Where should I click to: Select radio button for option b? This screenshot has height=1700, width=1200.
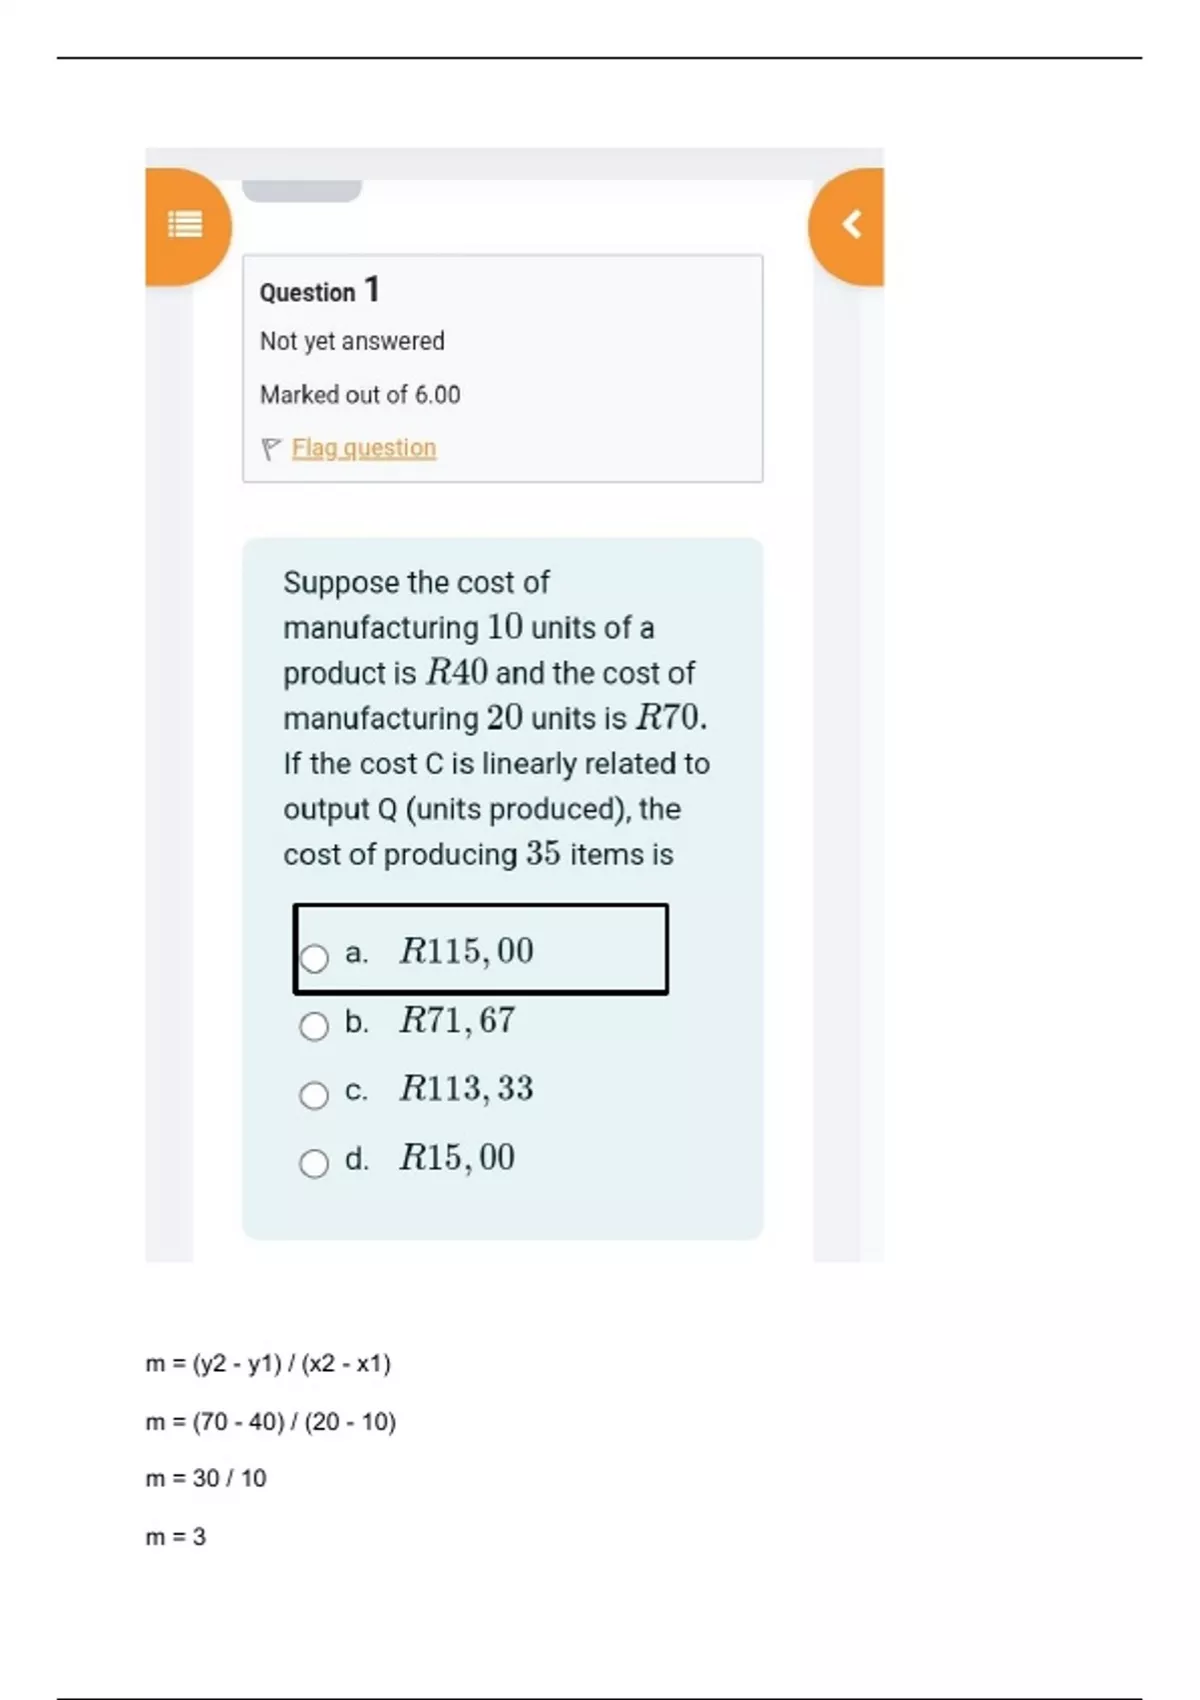(314, 1026)
